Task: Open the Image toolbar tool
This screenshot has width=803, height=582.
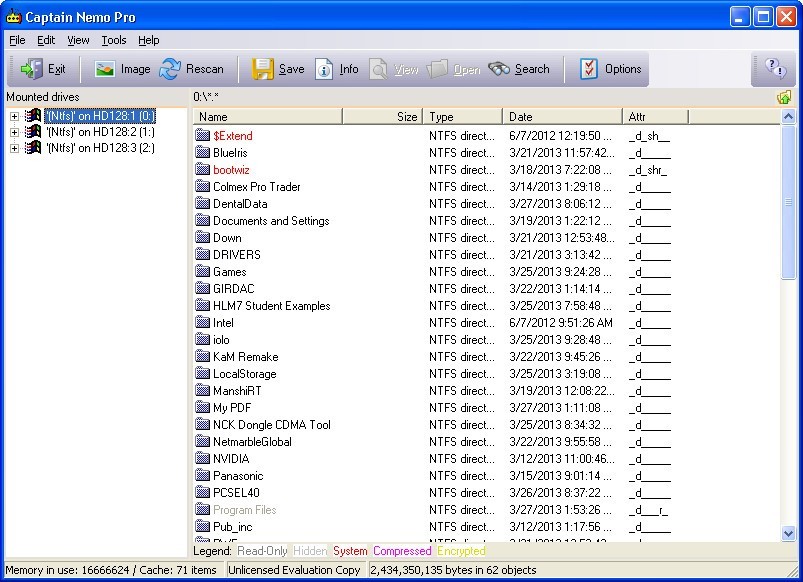Action: [105, 69]
